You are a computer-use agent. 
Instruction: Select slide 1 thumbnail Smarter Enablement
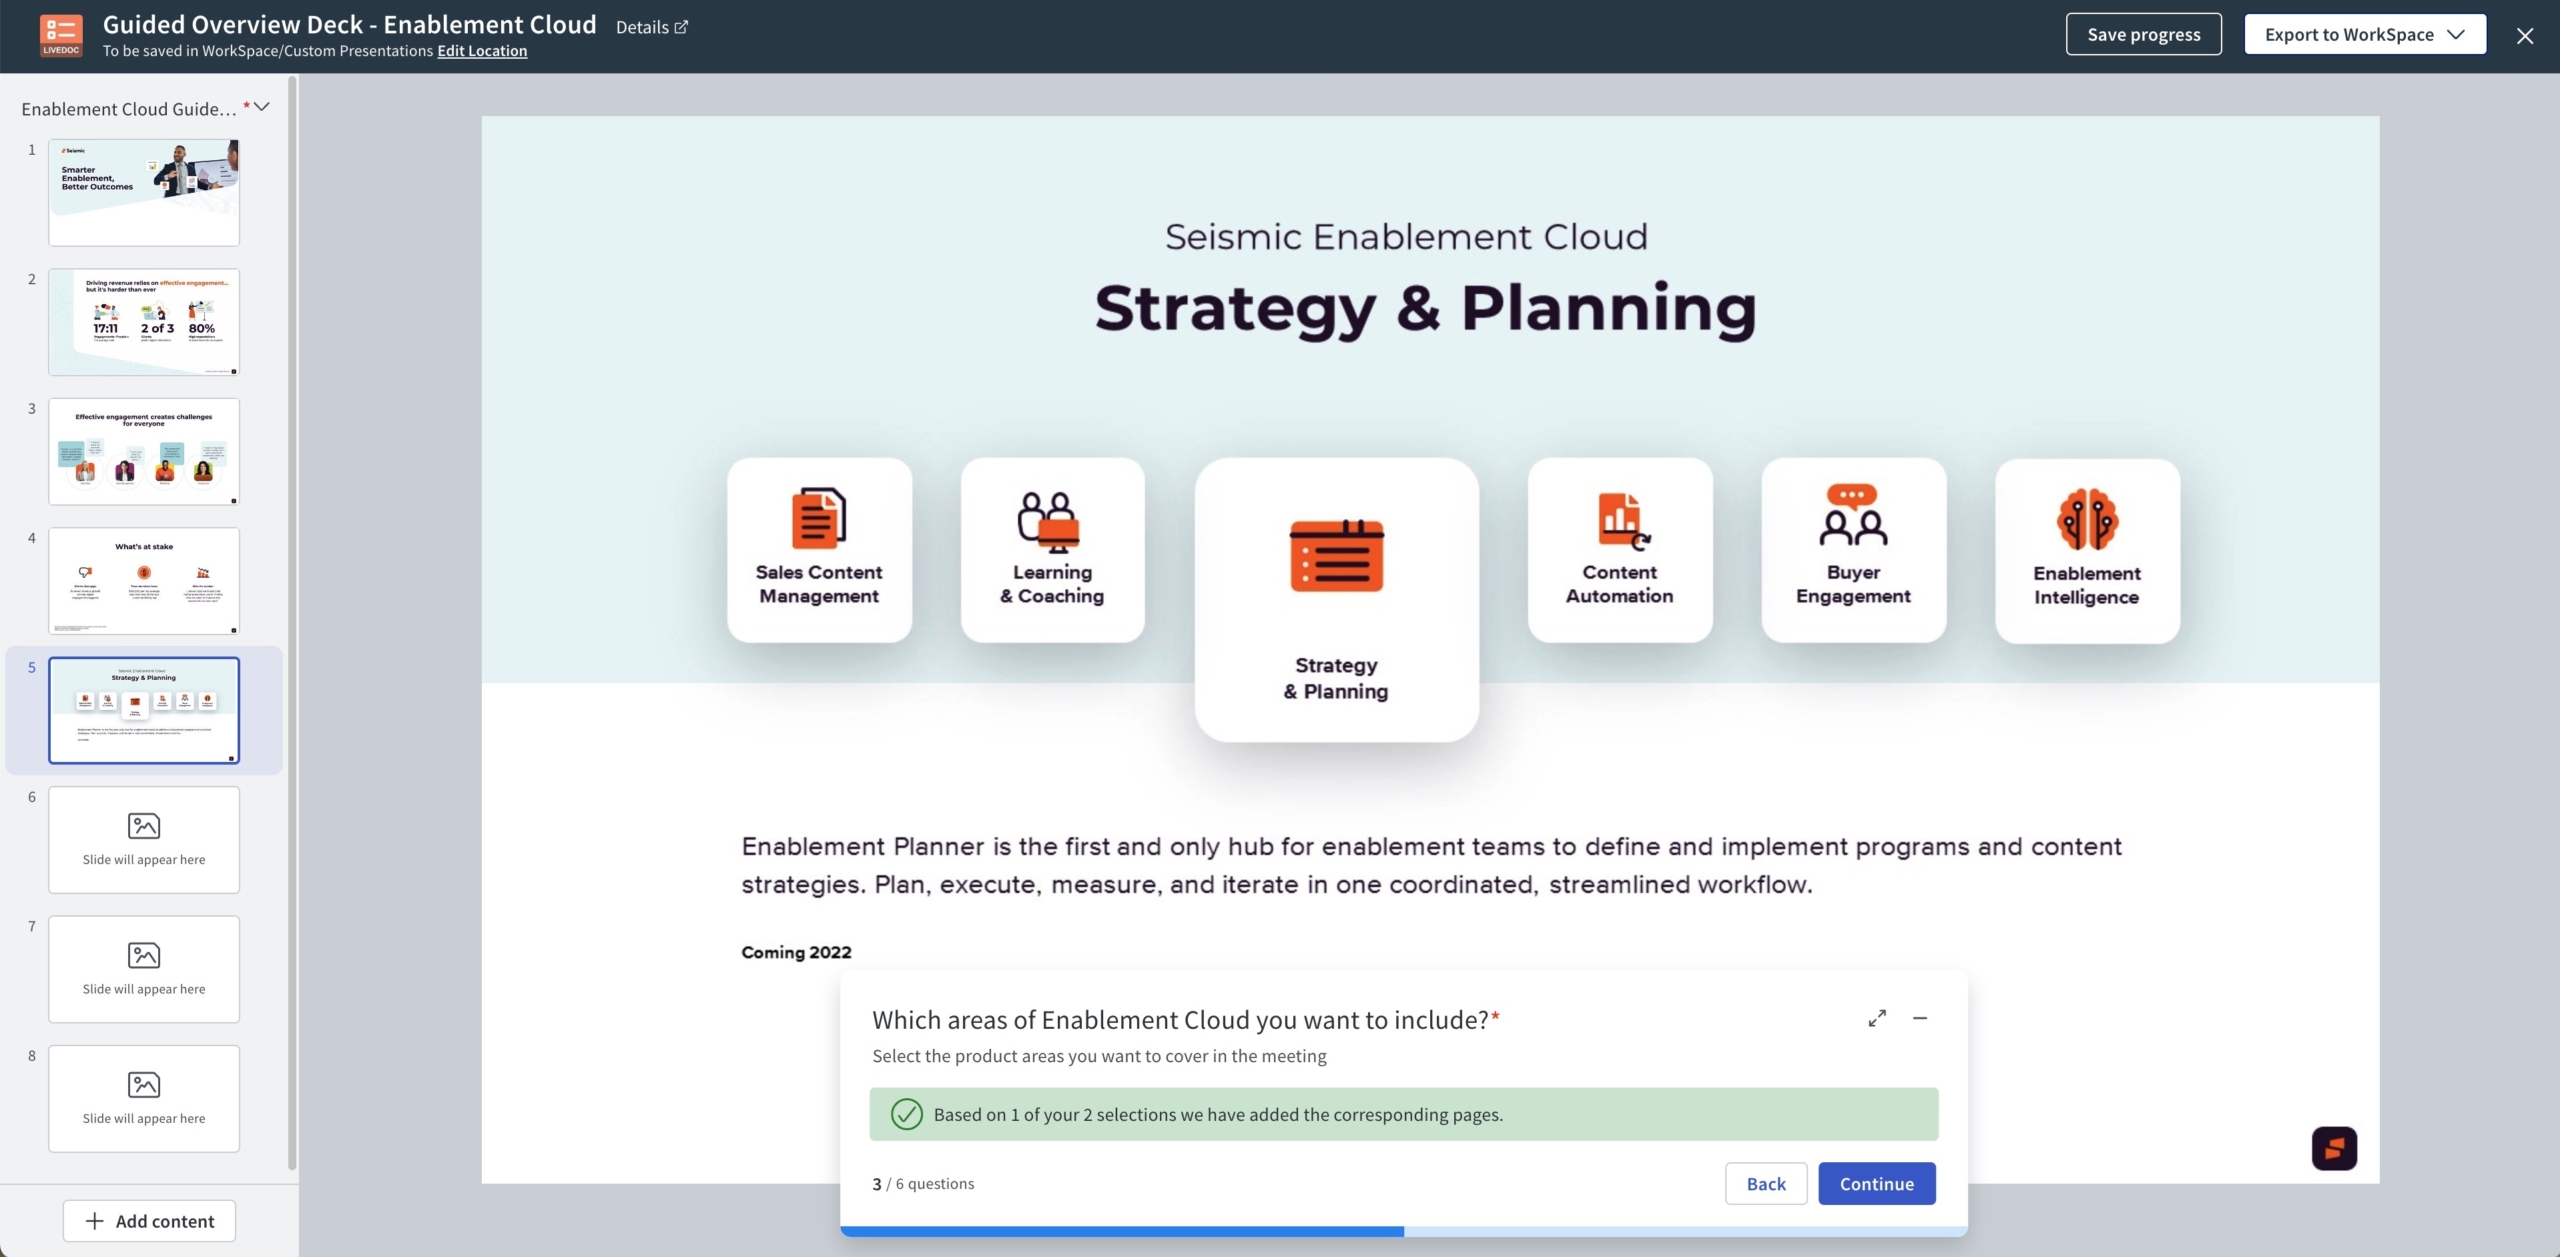point(144,192)
